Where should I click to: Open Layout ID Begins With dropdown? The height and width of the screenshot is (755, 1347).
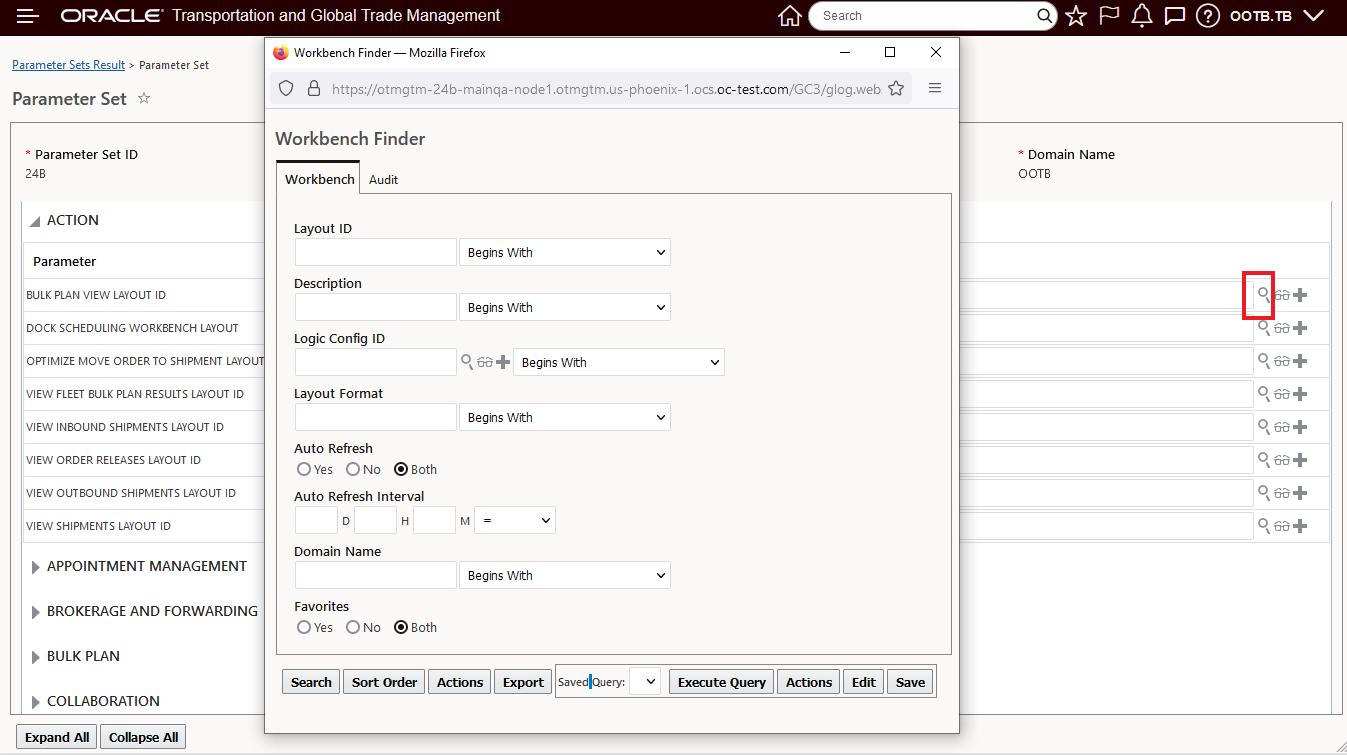565,252
